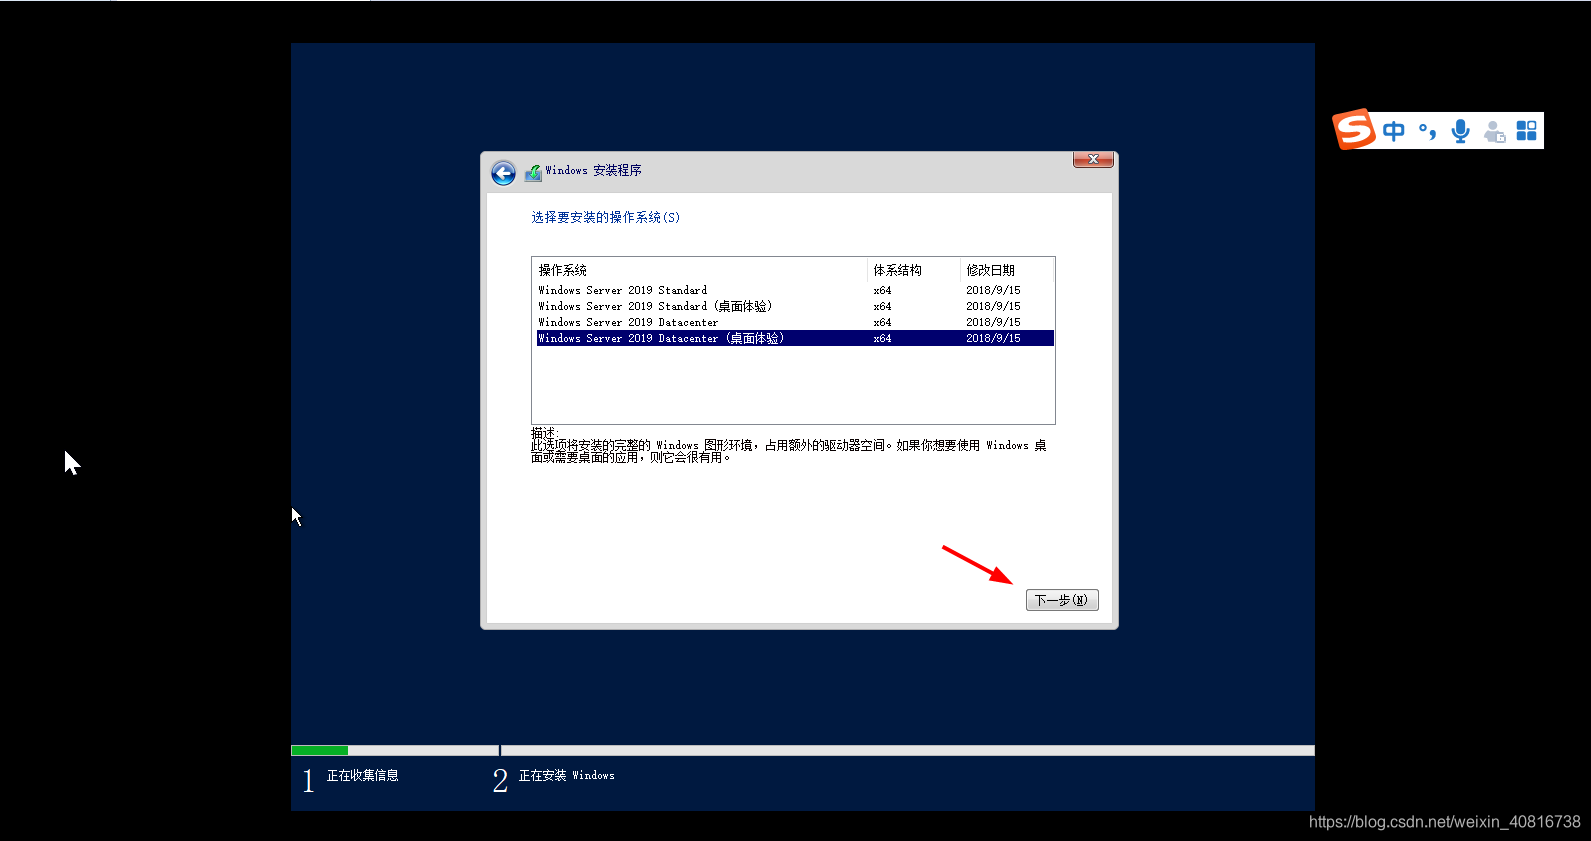Open Sogou account avatar icon
Screen dimensions: 1591x841
coord(1494,131)
